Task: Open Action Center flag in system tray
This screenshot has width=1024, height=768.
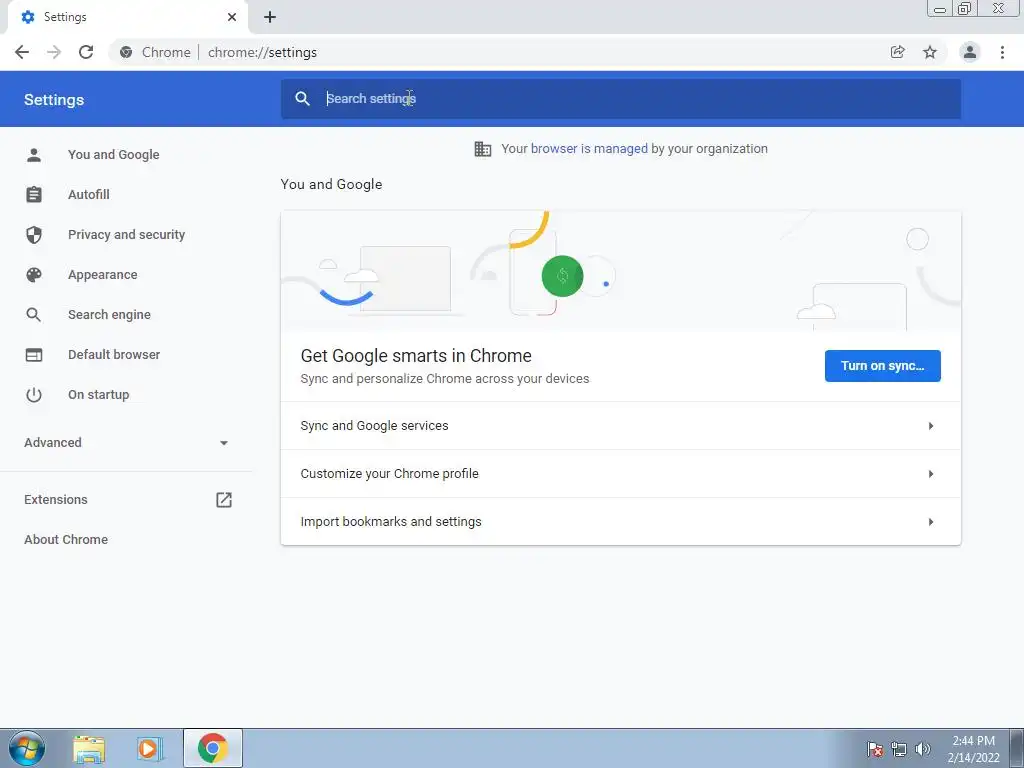Action: tap(875, 749)
